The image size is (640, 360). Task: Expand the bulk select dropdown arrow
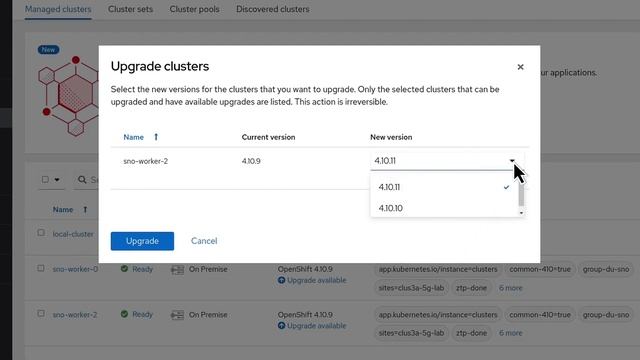tap(57, 180)
